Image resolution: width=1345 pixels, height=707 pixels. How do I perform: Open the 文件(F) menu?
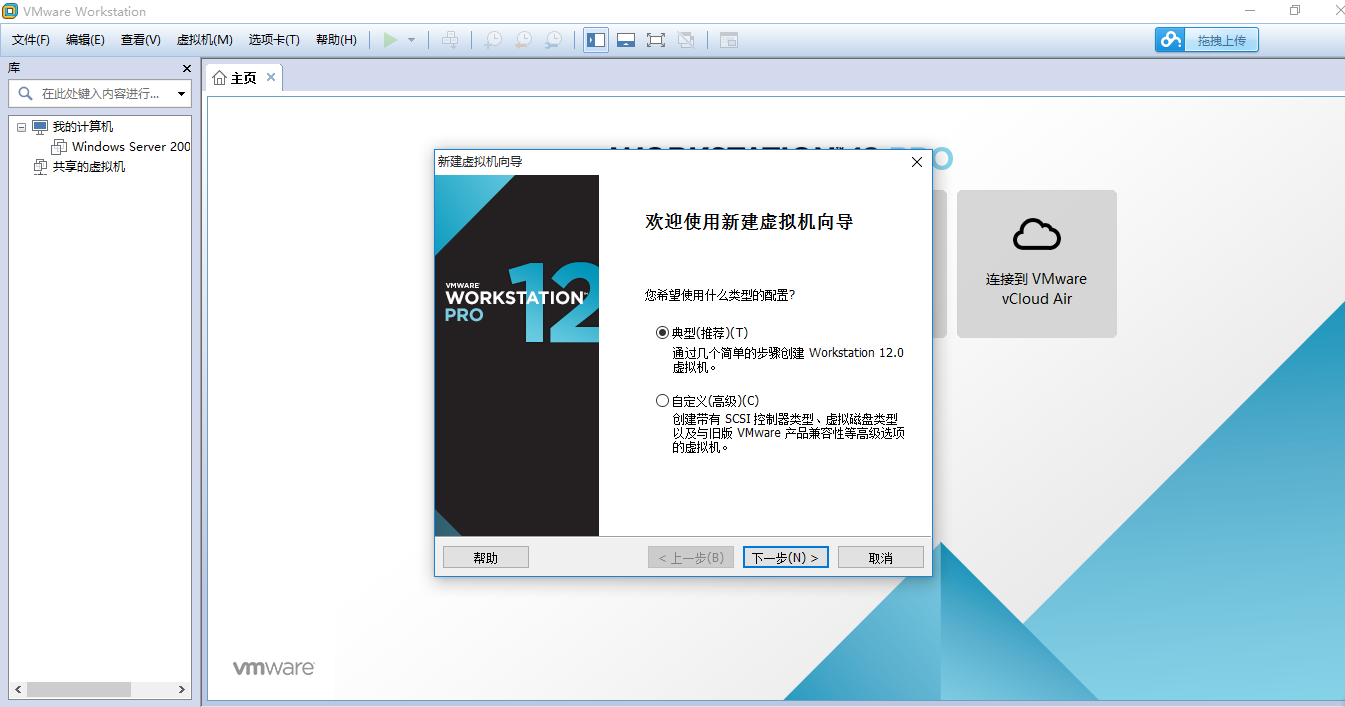pos(30,40)
